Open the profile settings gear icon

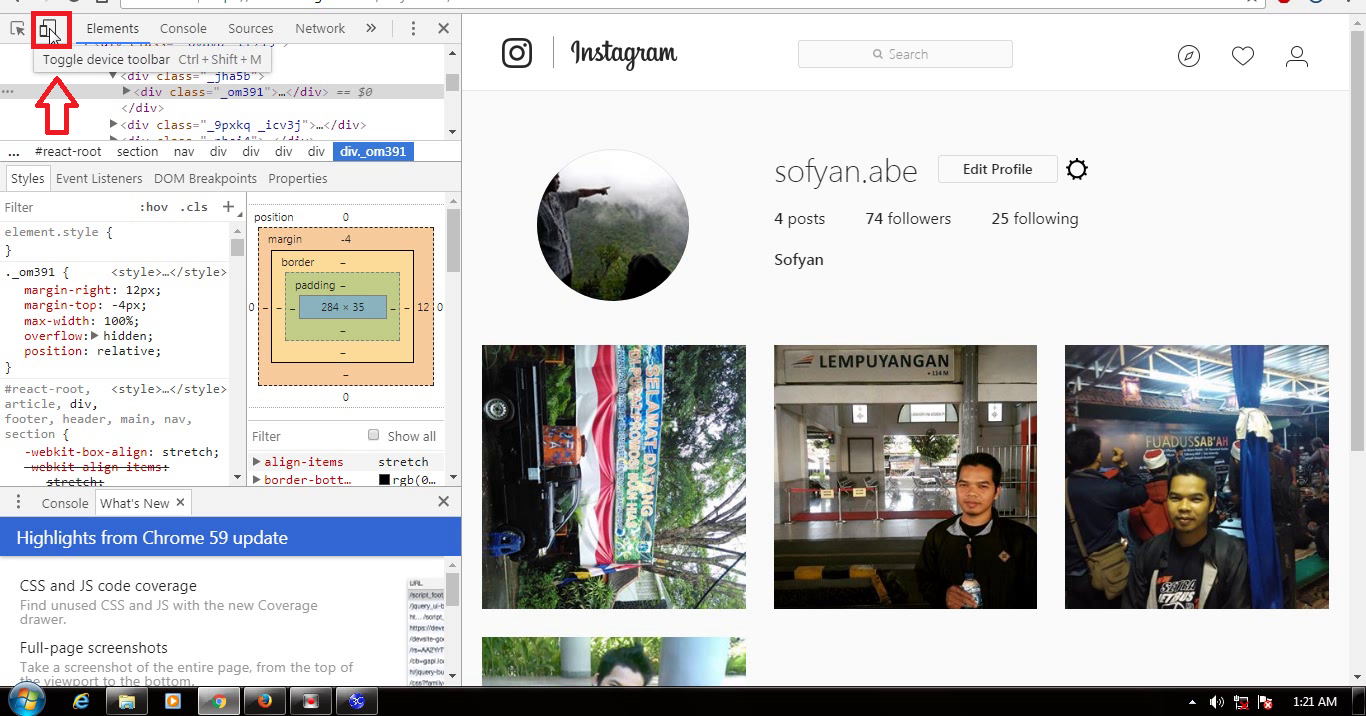[1077, 170]
